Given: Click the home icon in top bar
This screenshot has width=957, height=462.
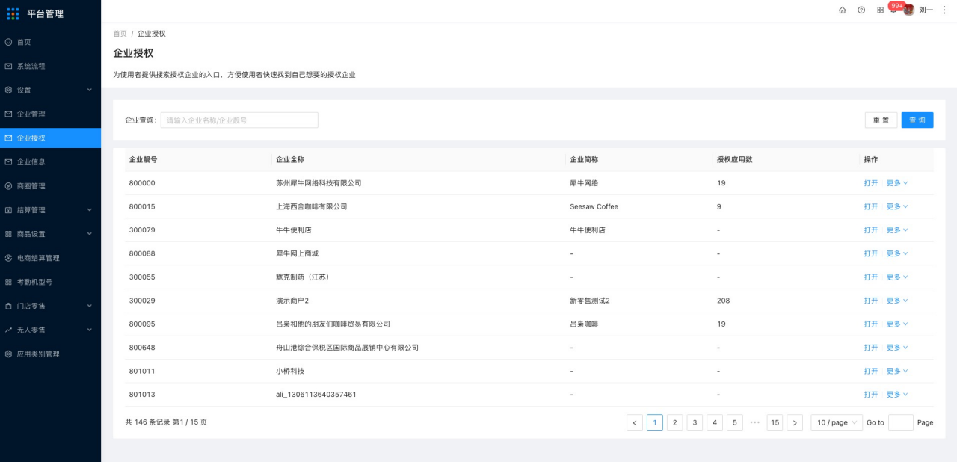Looking at the screenshot, I should [843, 10].
